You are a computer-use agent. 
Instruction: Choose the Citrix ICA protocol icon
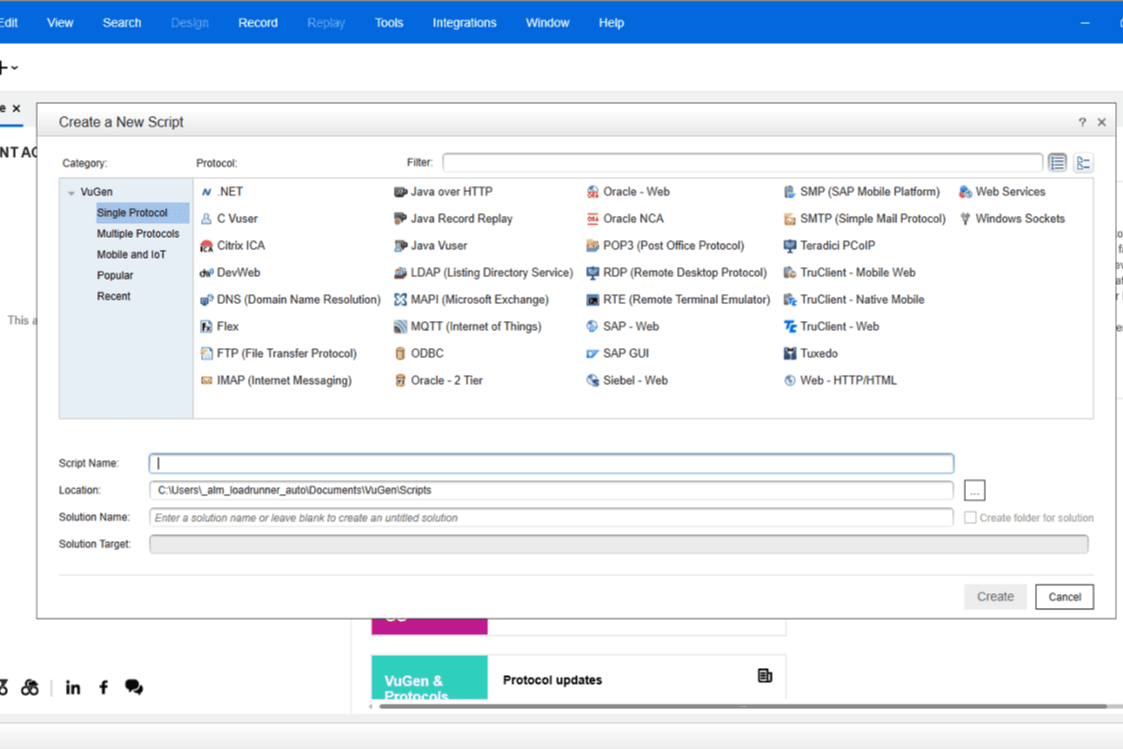(x=206, y=246)
